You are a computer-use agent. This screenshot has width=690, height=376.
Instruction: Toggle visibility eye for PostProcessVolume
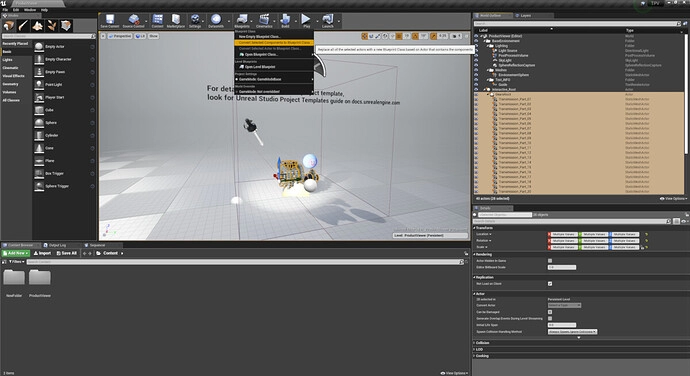pyautogui.click(x=476, y=55)
